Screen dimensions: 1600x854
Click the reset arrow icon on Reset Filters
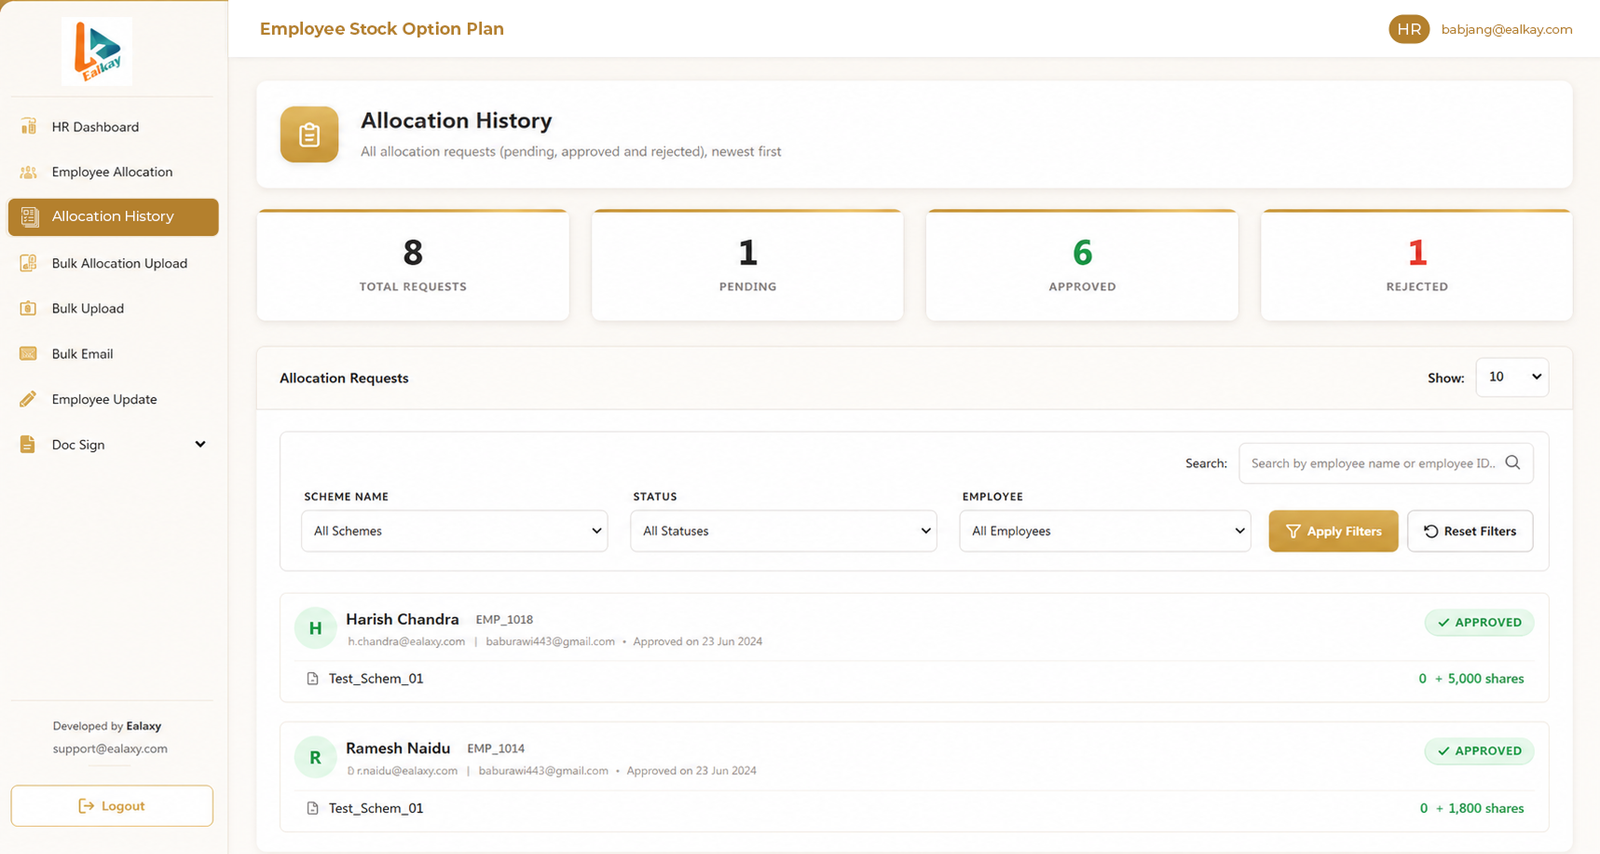click(1431, 531)
